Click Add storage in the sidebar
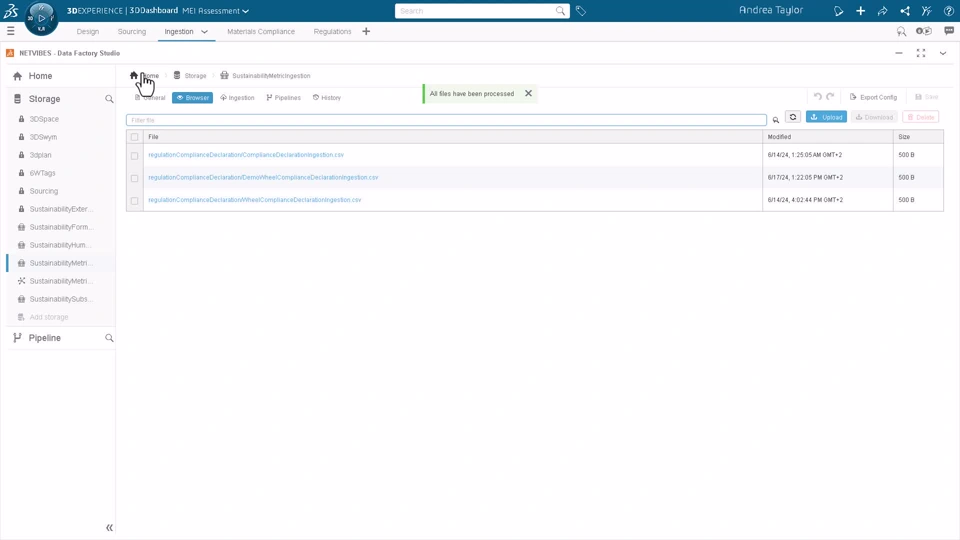 48,317
